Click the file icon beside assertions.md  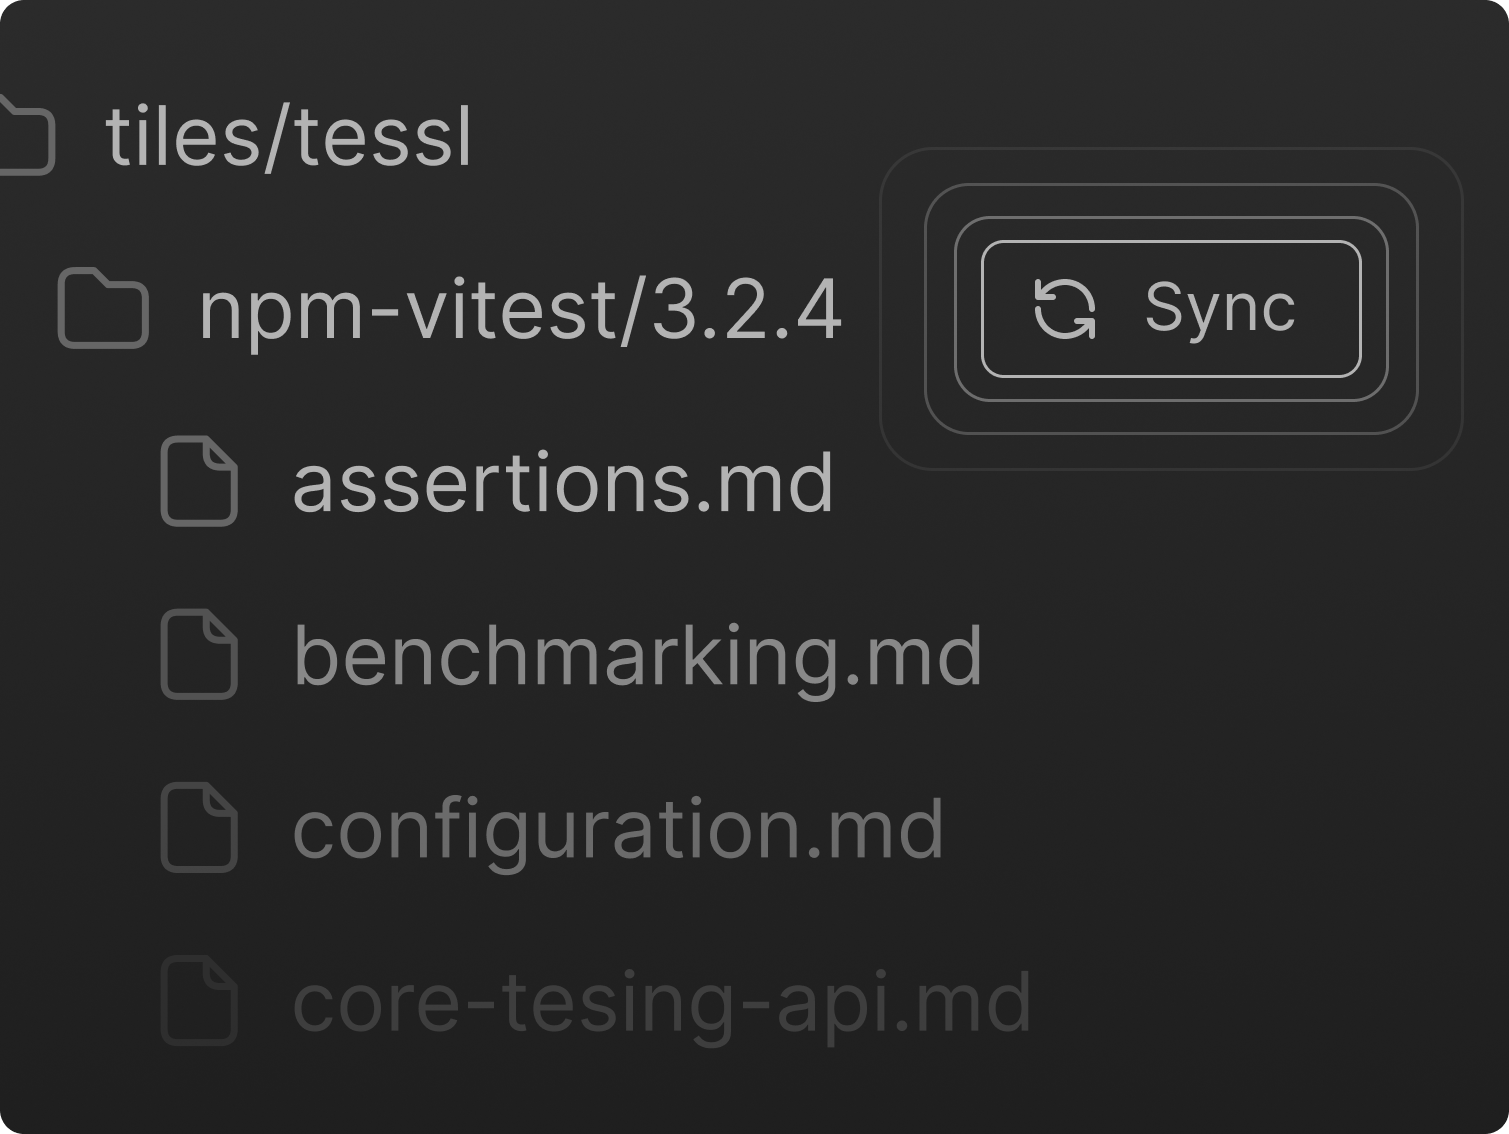[198, 482]
